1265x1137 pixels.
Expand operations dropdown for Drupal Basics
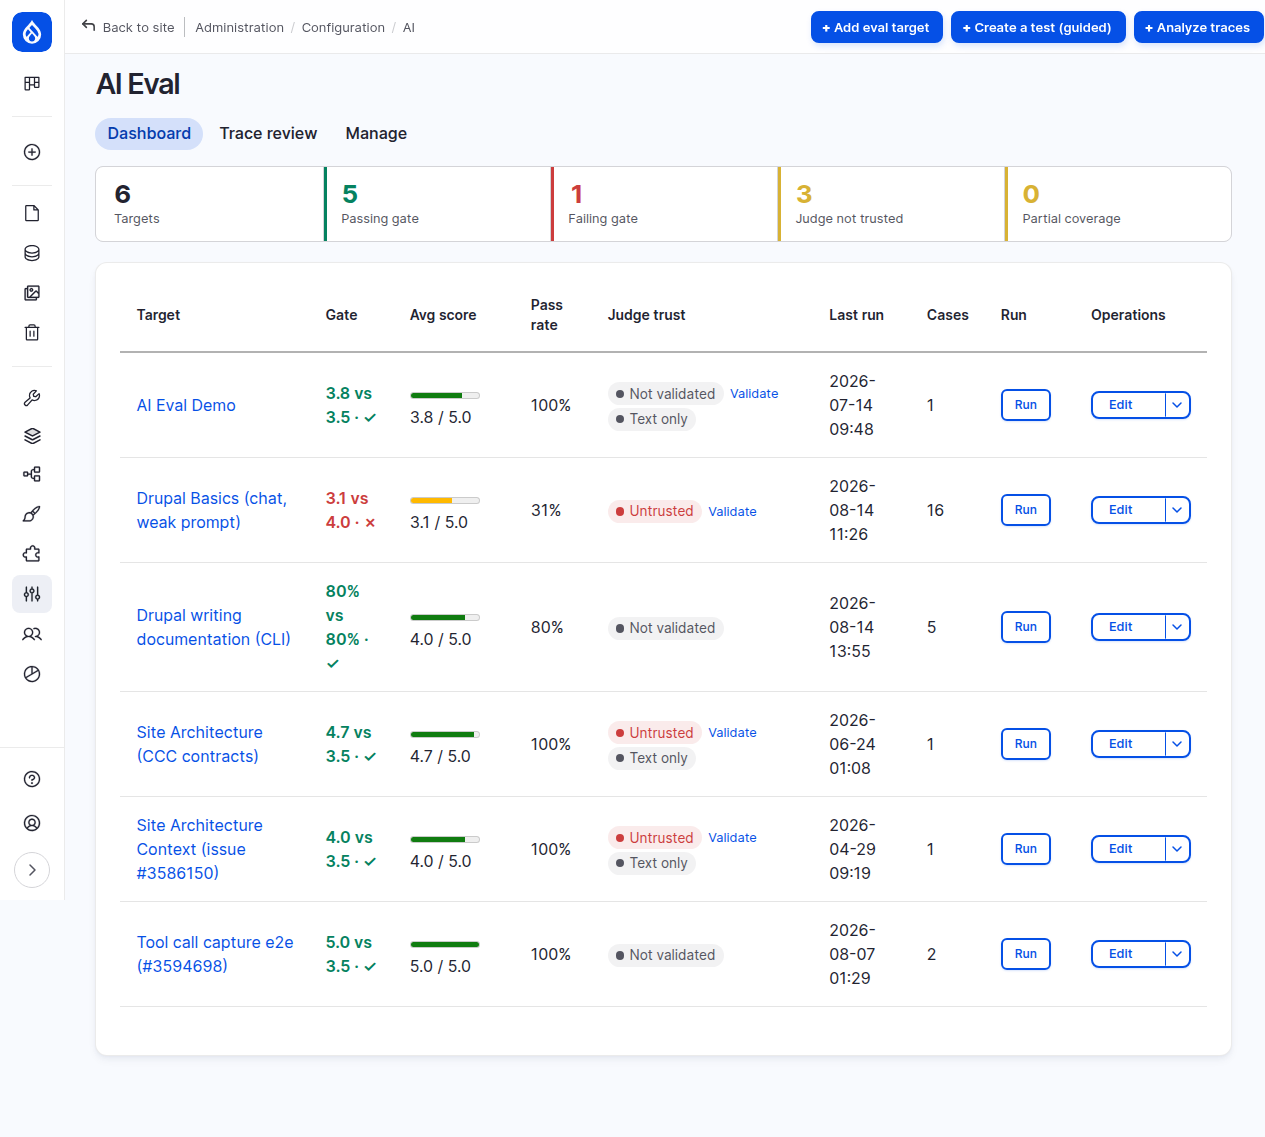tap(1178, 510)
